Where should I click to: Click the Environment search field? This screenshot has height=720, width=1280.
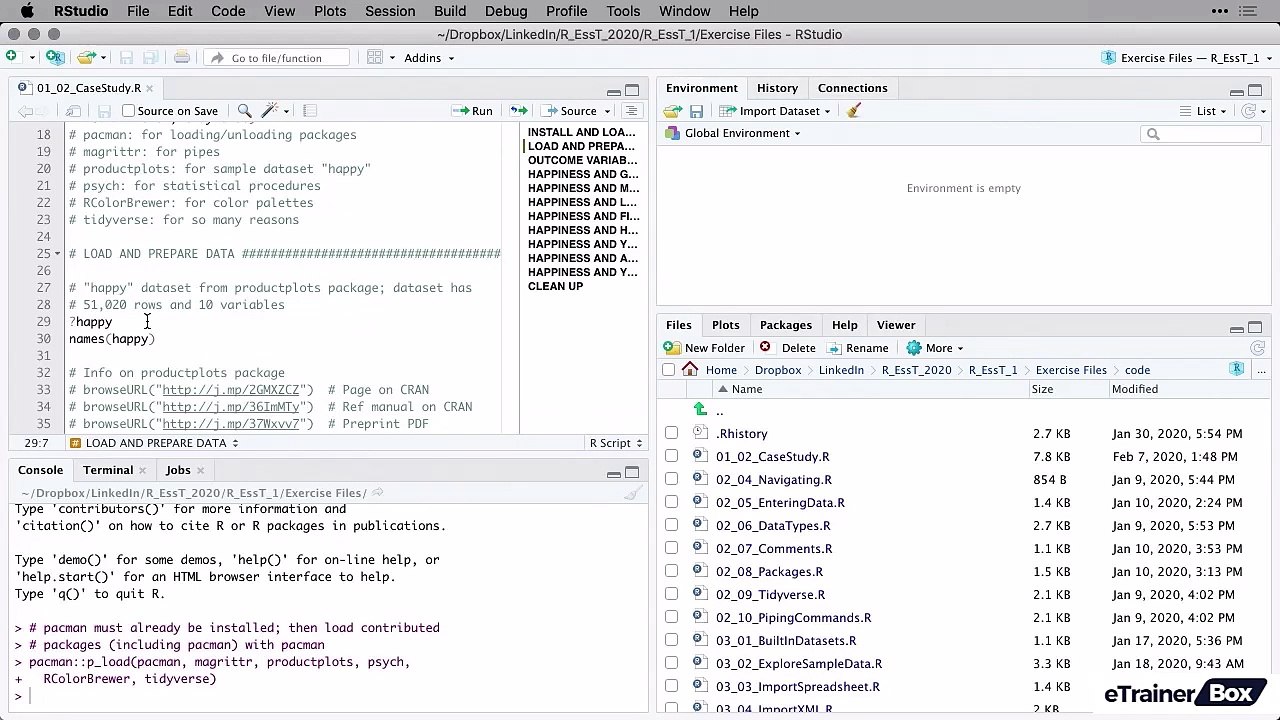(x=1202, y=133)
